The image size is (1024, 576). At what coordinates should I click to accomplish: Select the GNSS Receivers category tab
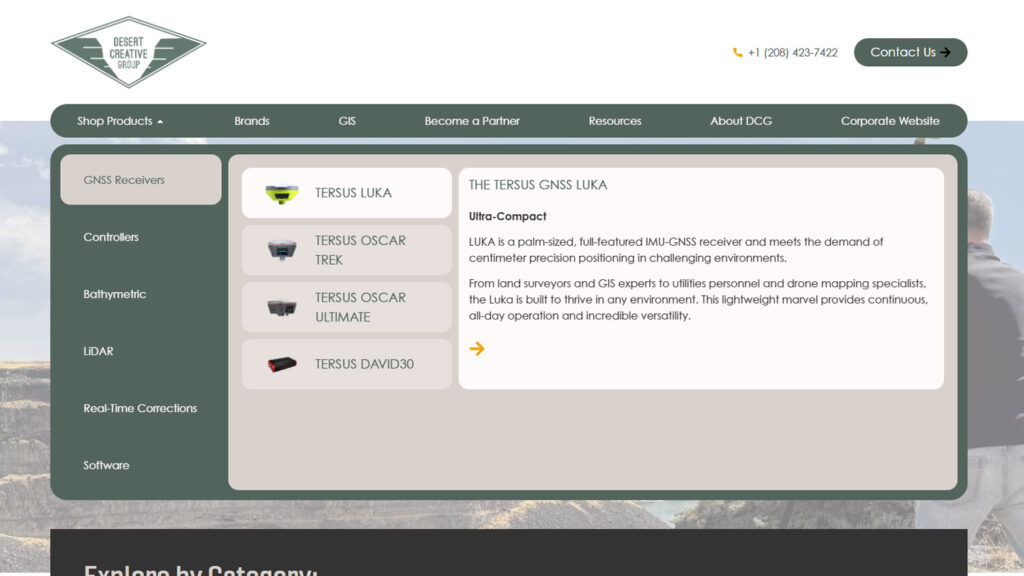click(141, 180)
